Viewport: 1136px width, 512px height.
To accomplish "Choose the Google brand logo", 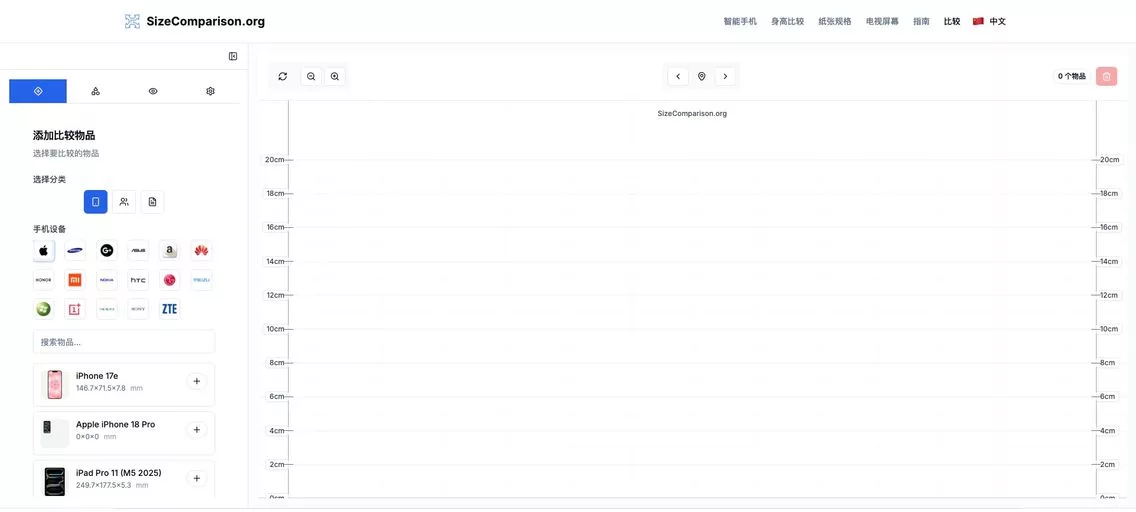I will point(106,251).
